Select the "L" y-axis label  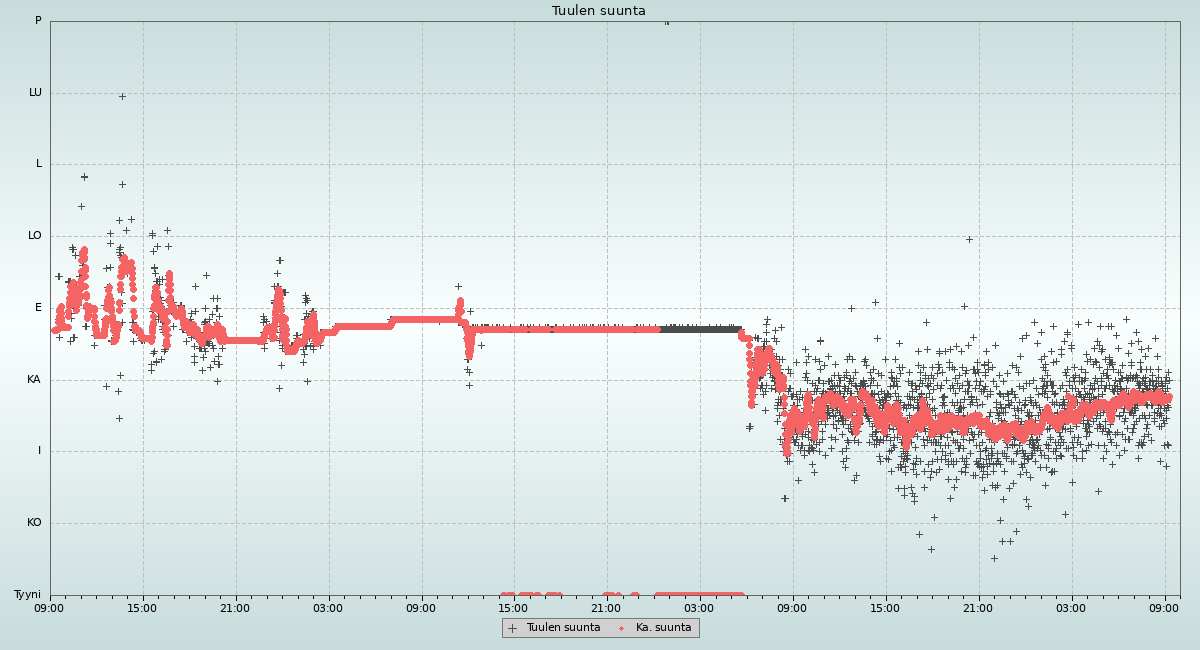39,164
